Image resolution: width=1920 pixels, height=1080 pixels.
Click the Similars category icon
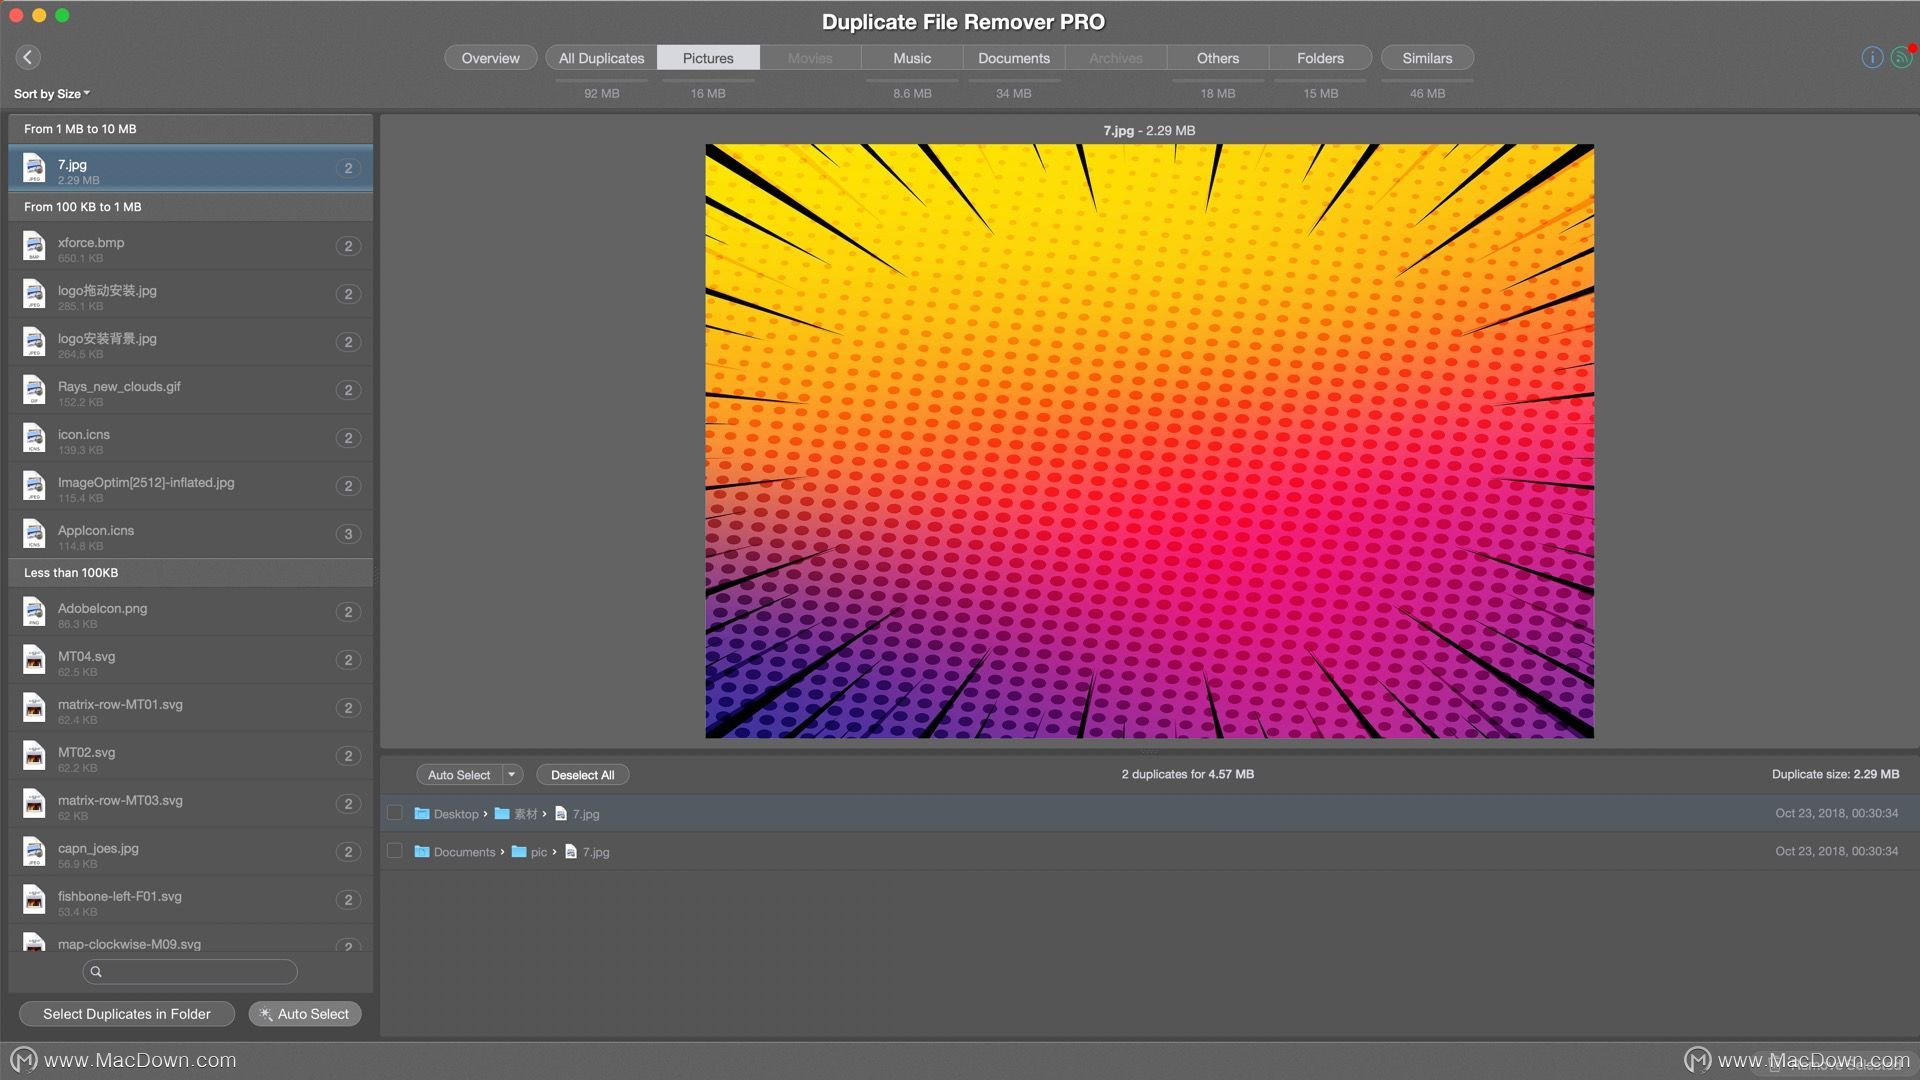[1427, 58]
